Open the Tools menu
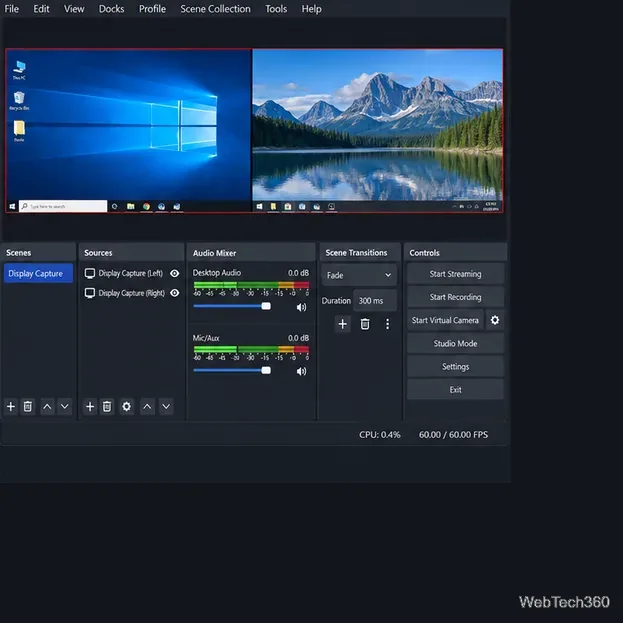Screen dimensions: 623x623 [276, 9]
